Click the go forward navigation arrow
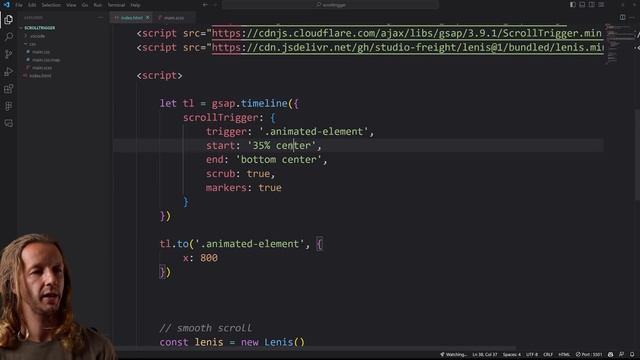 (x=215, y=5)
